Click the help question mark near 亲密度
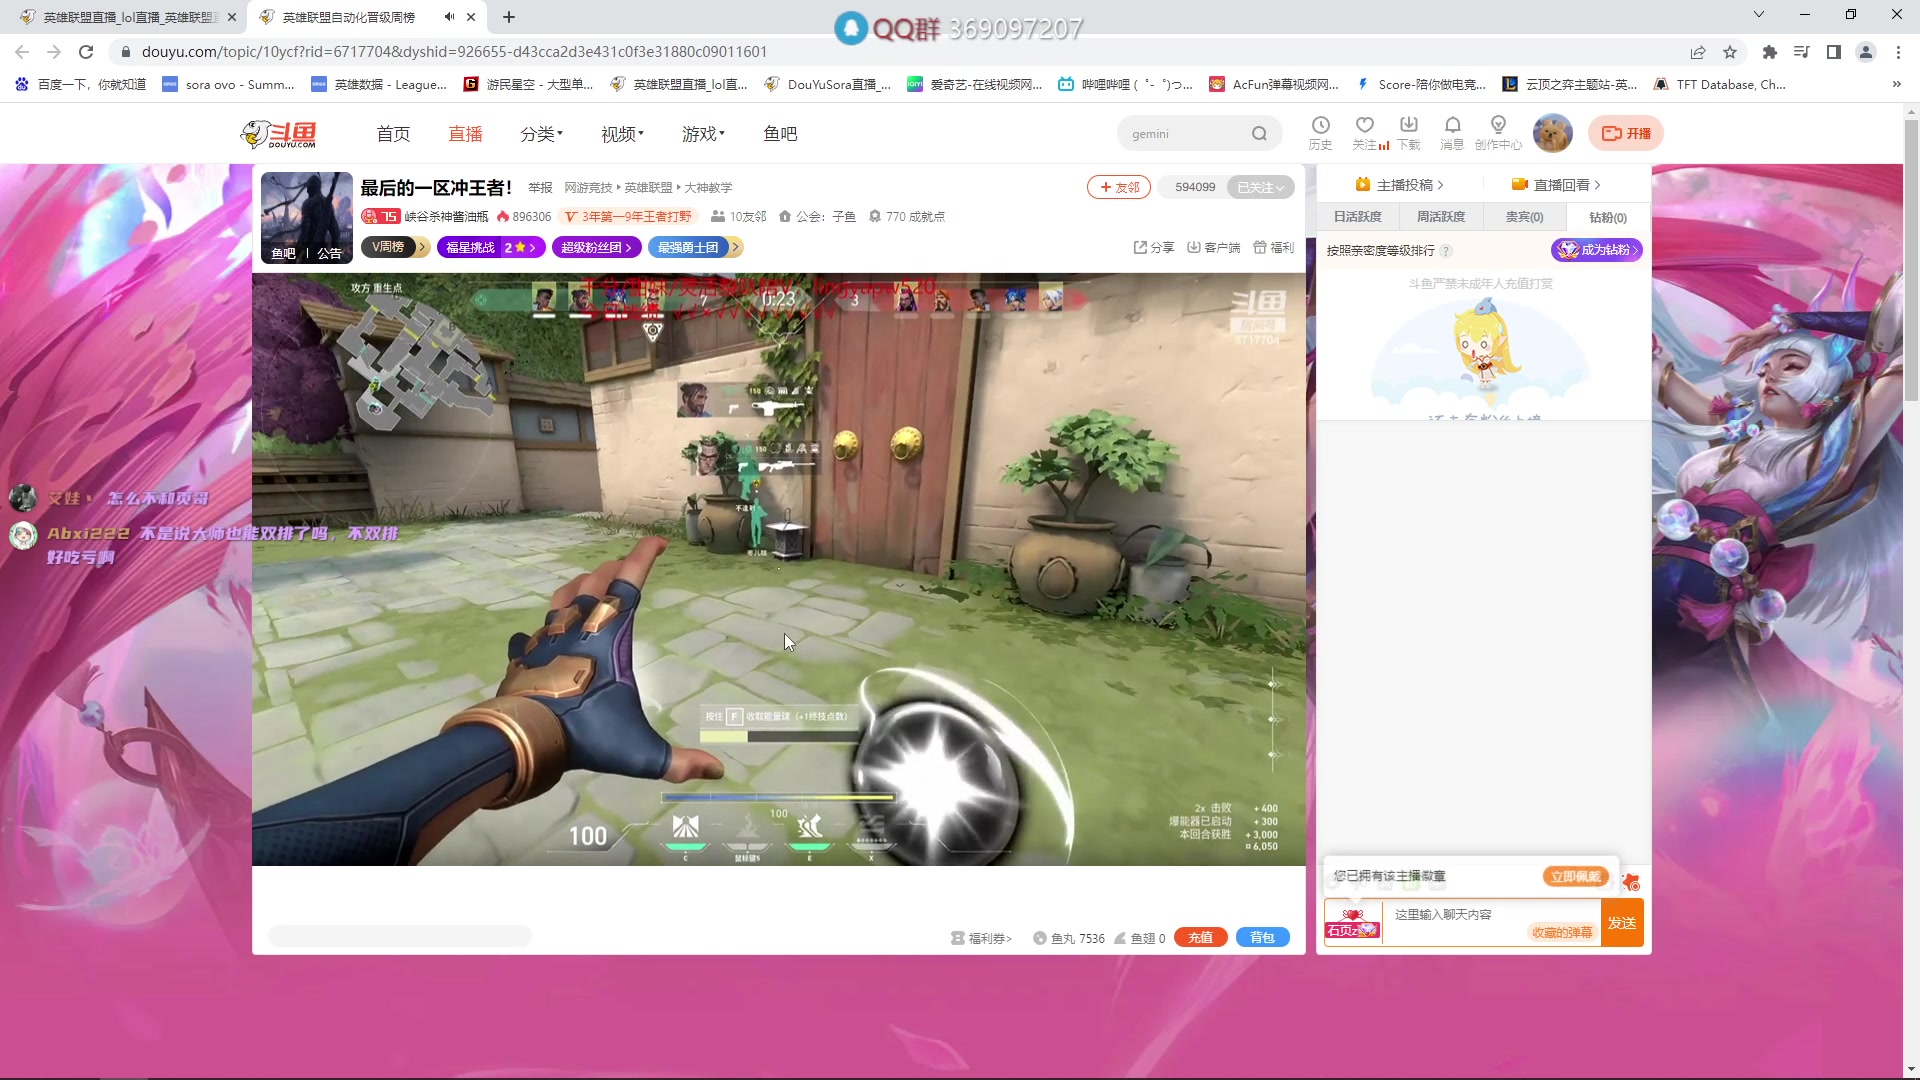Screen dimensions: 1920x1080 (x=1446, y=251)
